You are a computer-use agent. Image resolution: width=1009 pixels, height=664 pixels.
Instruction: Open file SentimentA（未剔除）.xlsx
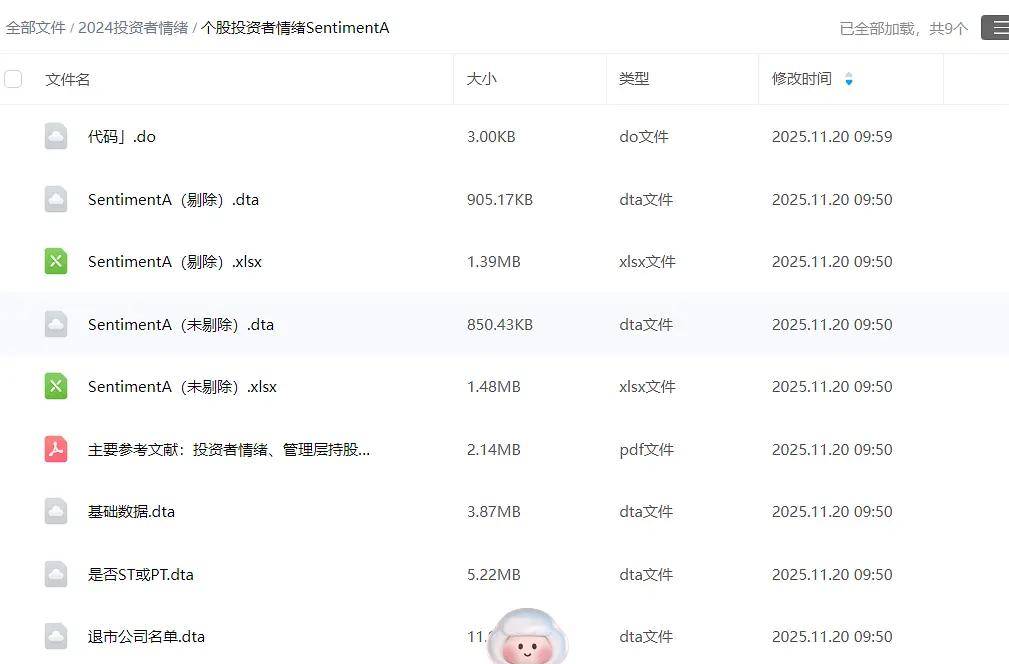pyautogui.click(x=182, y=386)
